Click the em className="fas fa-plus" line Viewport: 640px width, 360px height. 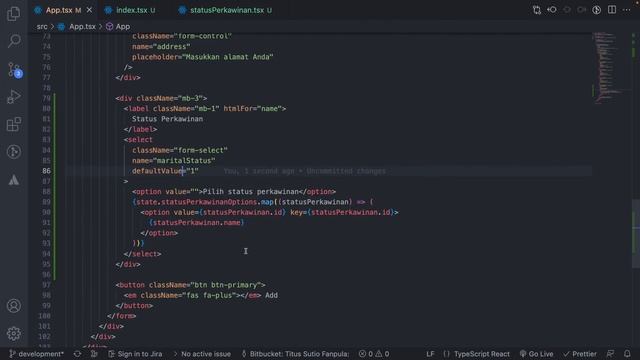(x=200, y=296)
